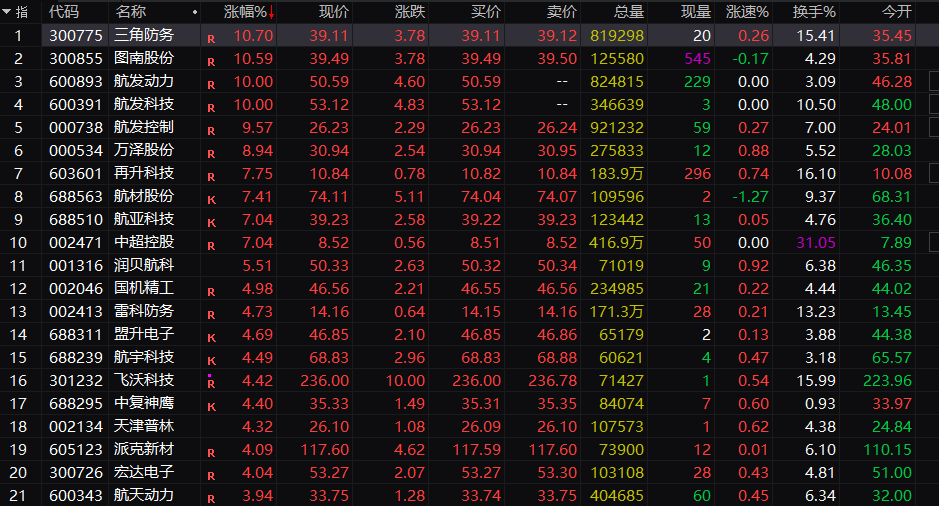This screenshot has width=939, height=506.
Task: Click stock code 002471
Action: [x=74, y=242]
